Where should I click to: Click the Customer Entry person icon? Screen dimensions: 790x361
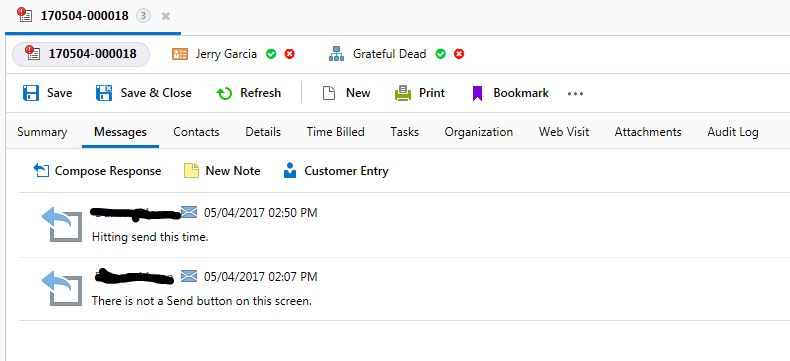(290, 171)
